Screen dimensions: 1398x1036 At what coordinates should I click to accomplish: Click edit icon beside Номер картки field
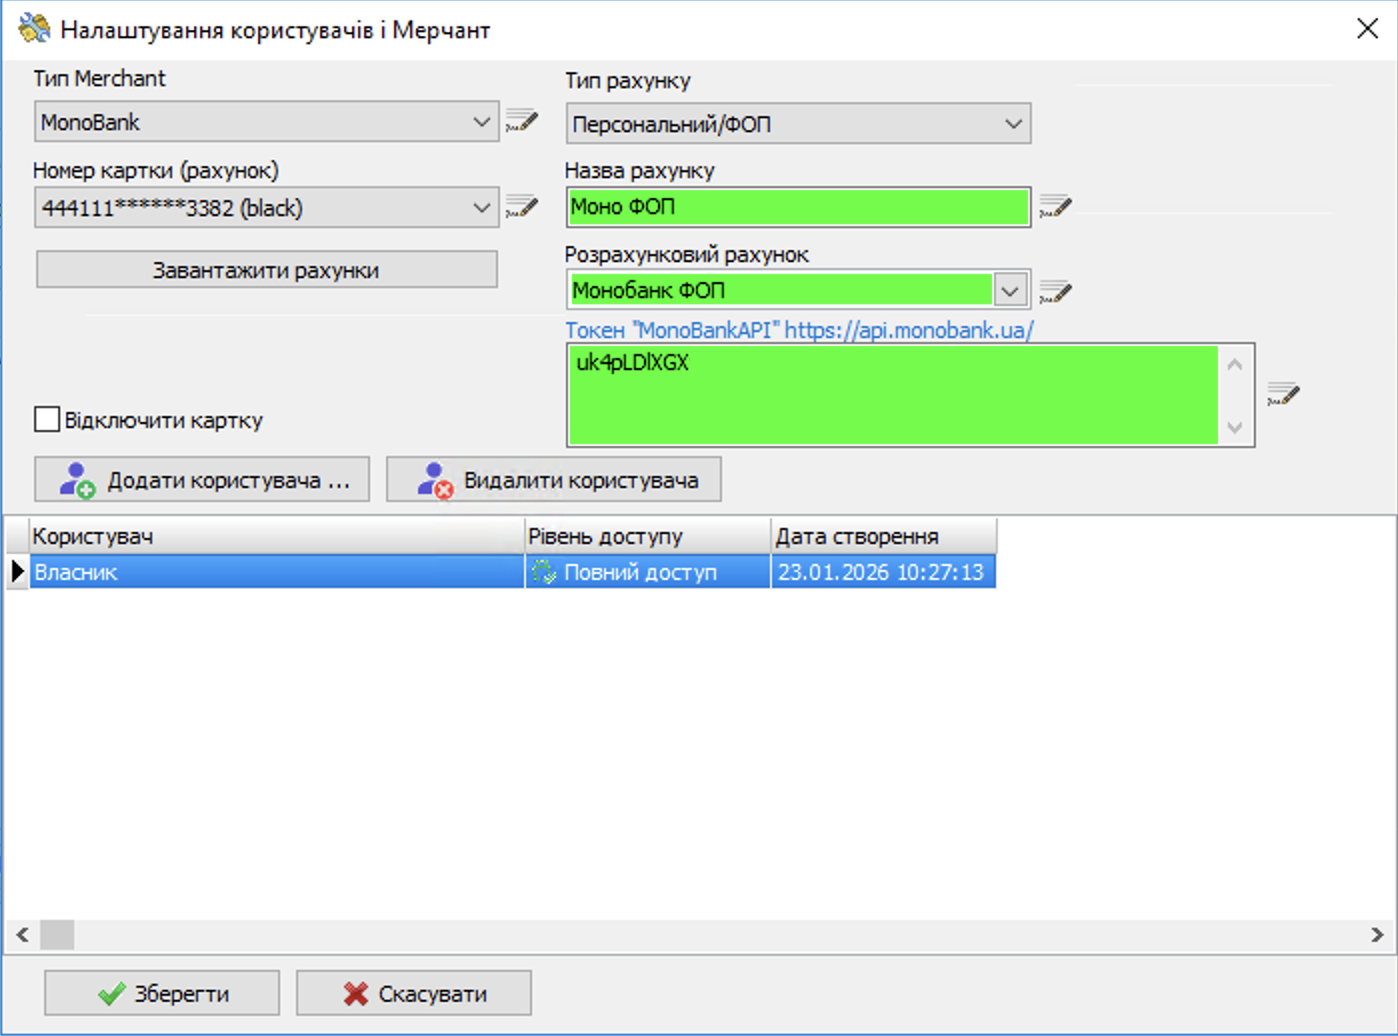[521, 207]
